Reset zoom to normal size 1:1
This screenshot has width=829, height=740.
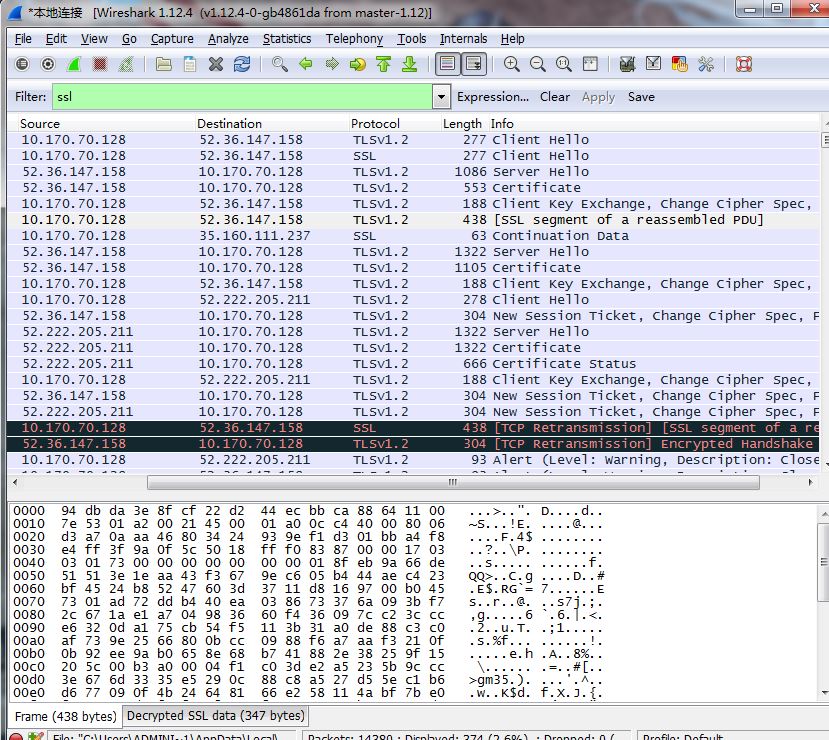(x=564, y=64)
